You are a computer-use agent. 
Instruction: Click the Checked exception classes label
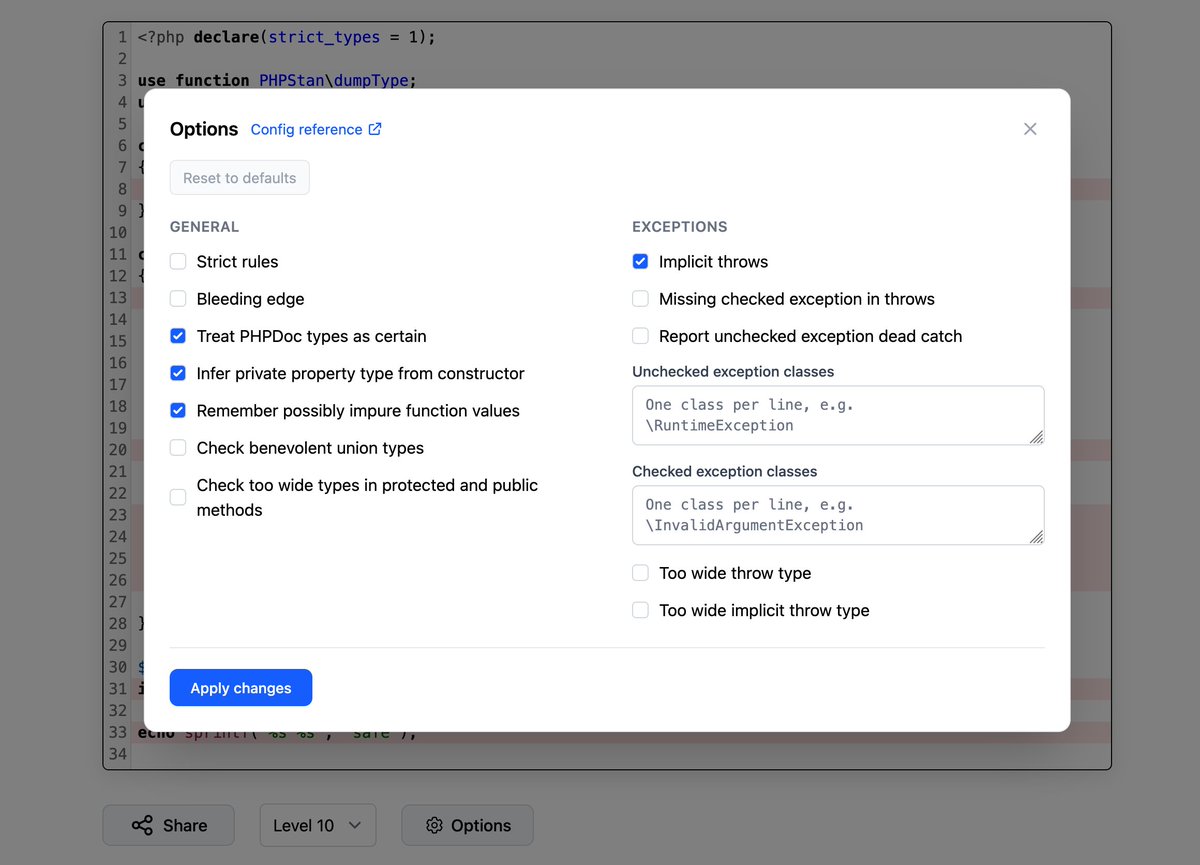tap(725, 471)
